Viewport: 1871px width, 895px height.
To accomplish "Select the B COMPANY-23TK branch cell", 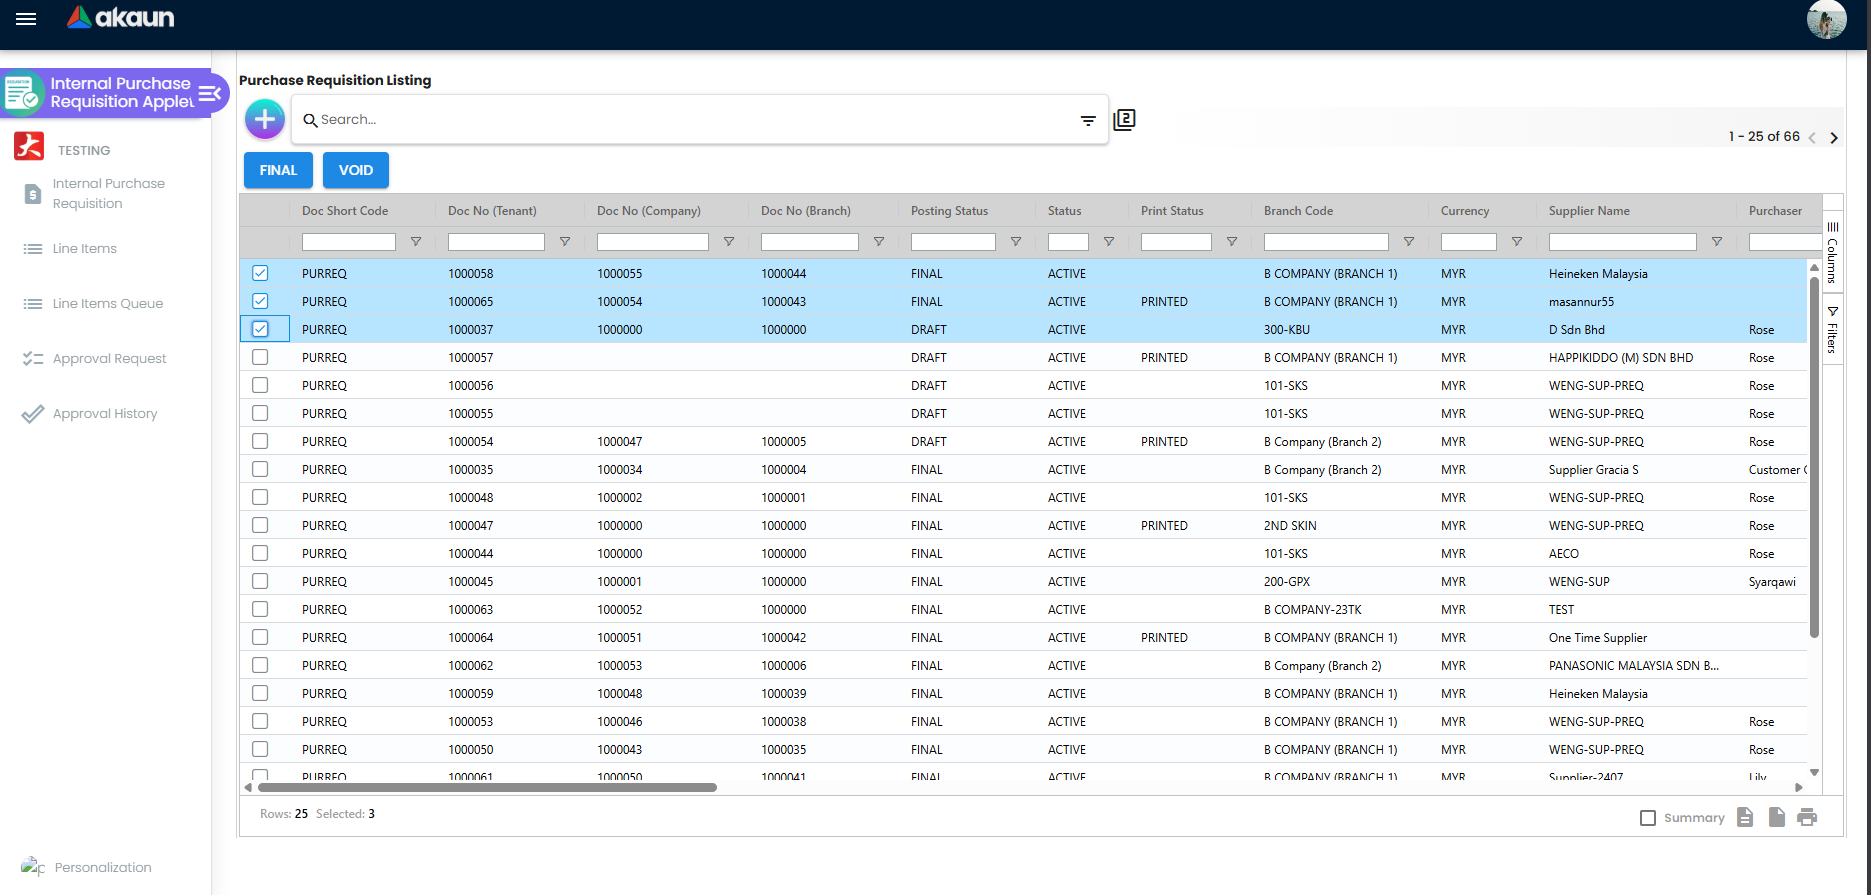I will 1312,609.
